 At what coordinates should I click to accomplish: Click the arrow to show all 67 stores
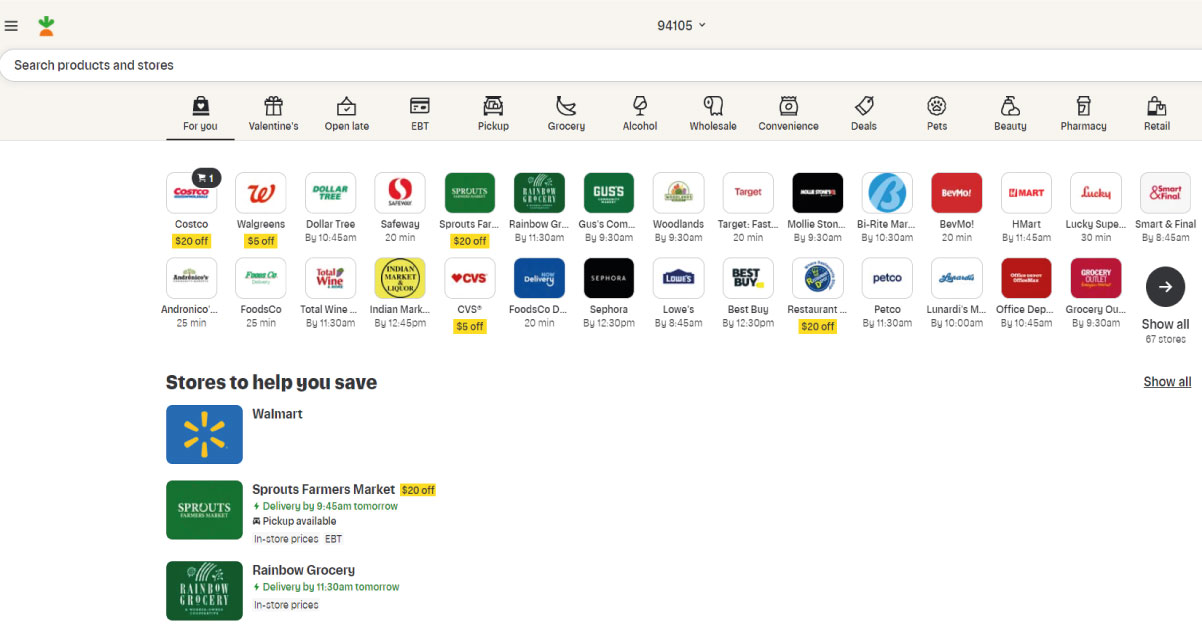point(1165,287)
